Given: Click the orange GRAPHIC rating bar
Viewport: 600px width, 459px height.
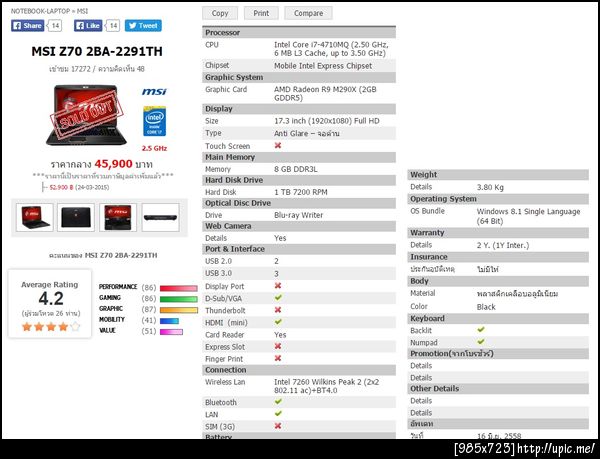Looking at the screenshot, I should pyautogui.click(x=179, y=310).
